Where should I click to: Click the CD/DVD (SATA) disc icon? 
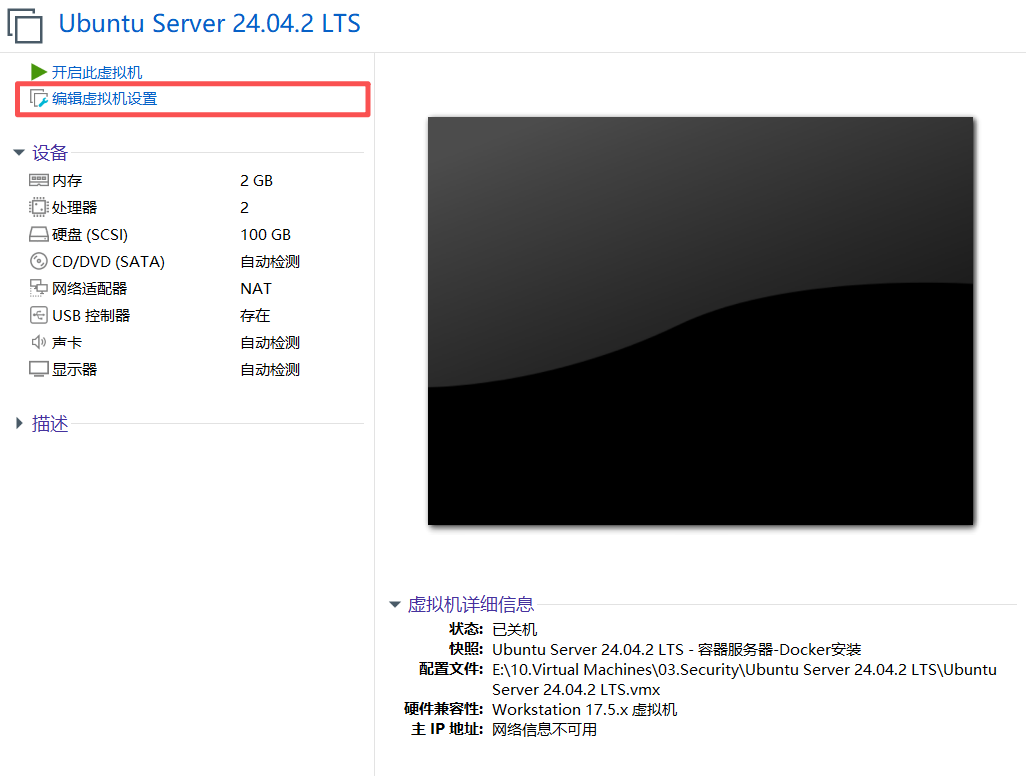39,261
